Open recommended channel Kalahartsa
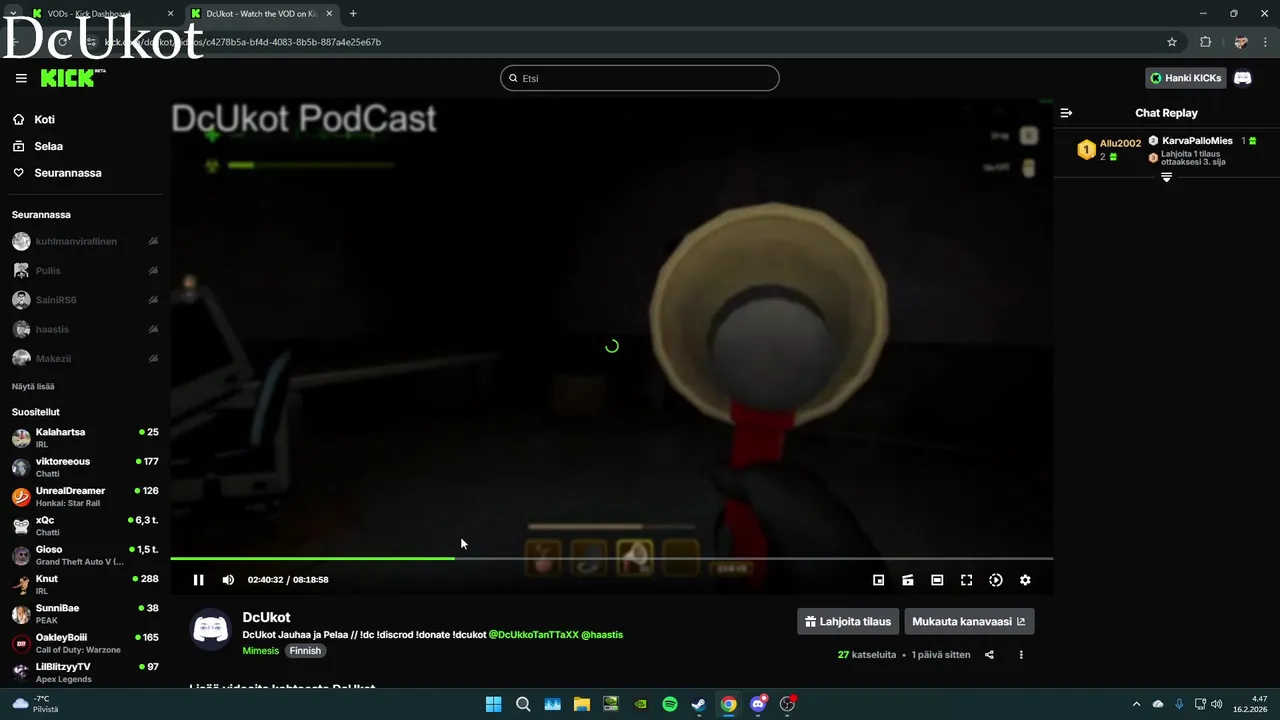The image size is (1280, 720). [x=85, y=438]
